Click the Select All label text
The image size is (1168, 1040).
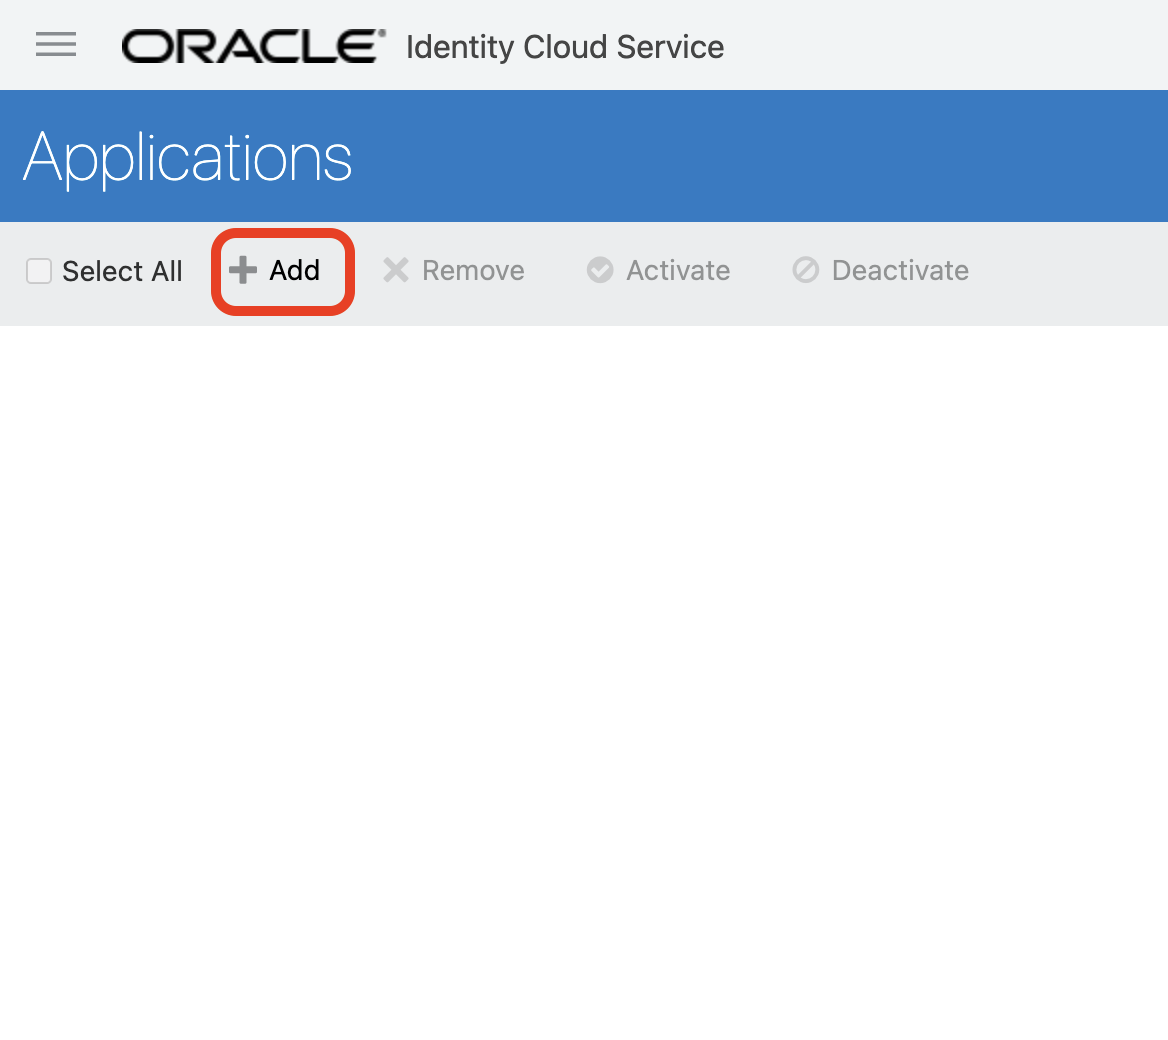click(x=122, y=271)
